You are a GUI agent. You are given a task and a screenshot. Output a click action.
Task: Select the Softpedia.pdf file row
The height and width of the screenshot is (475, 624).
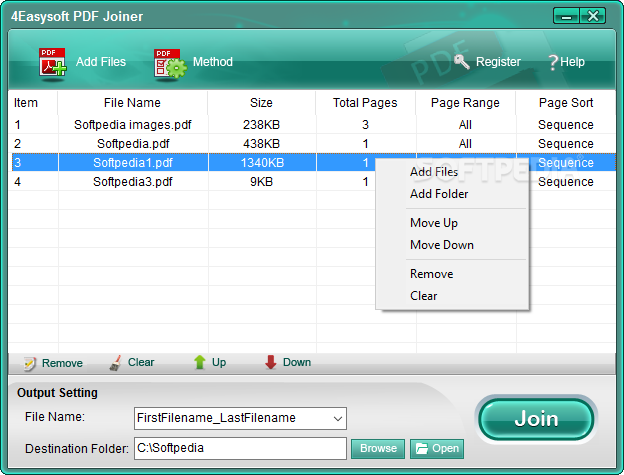click(314, 144)
